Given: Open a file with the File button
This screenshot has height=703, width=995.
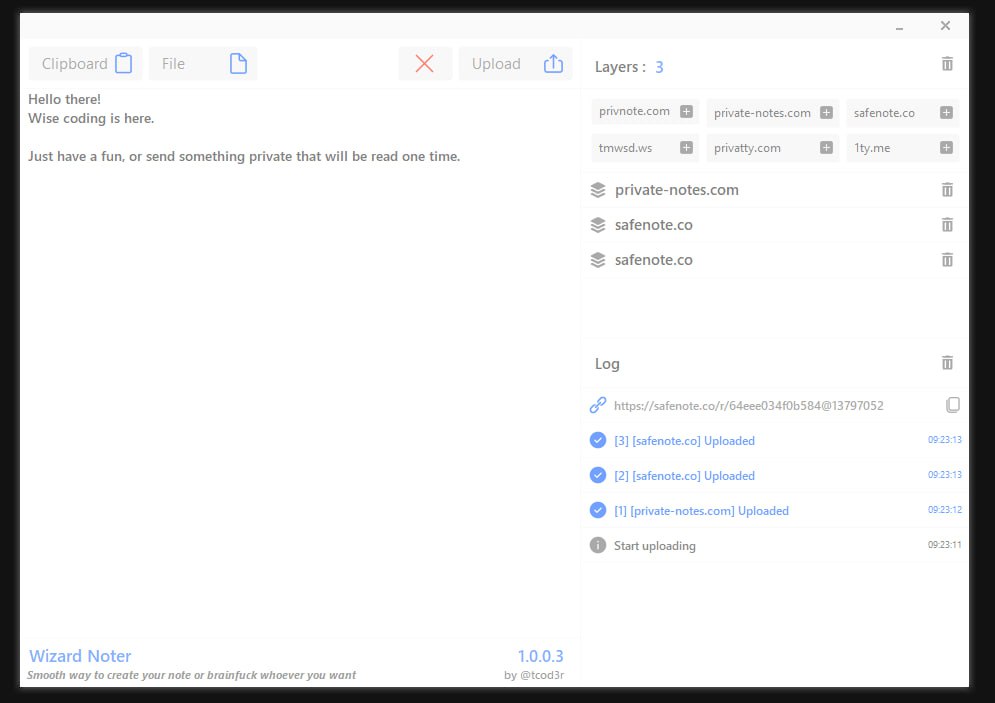Looking at the screenshot, I should pos(203,64).
